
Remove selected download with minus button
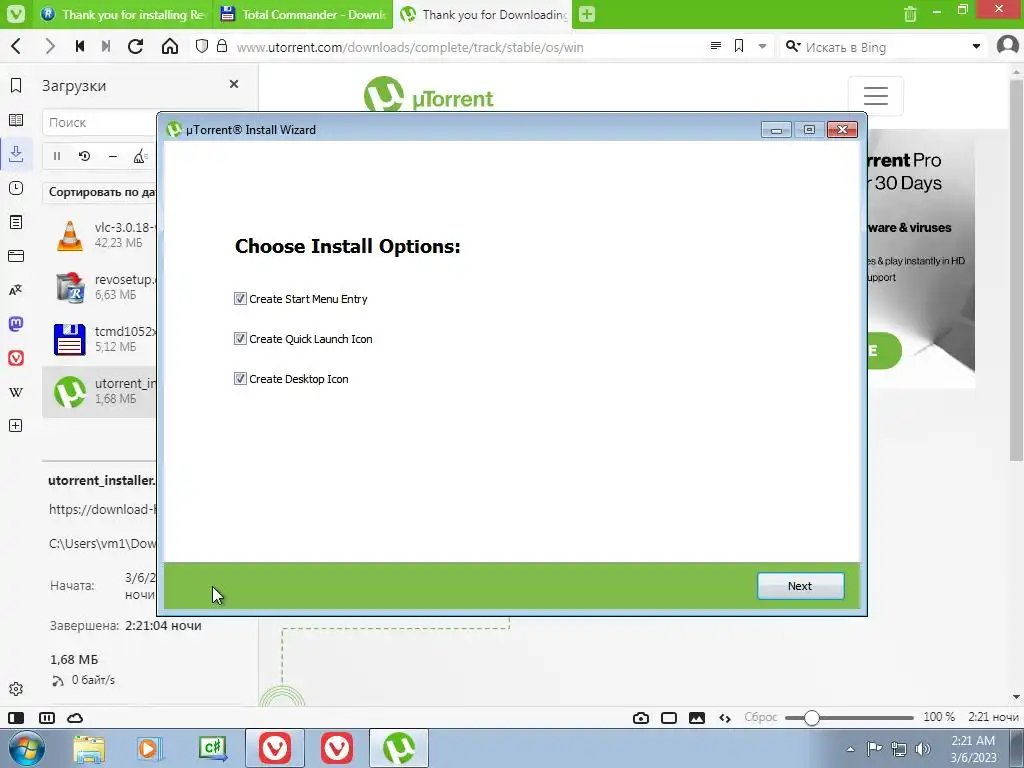[x=112, y=156]
